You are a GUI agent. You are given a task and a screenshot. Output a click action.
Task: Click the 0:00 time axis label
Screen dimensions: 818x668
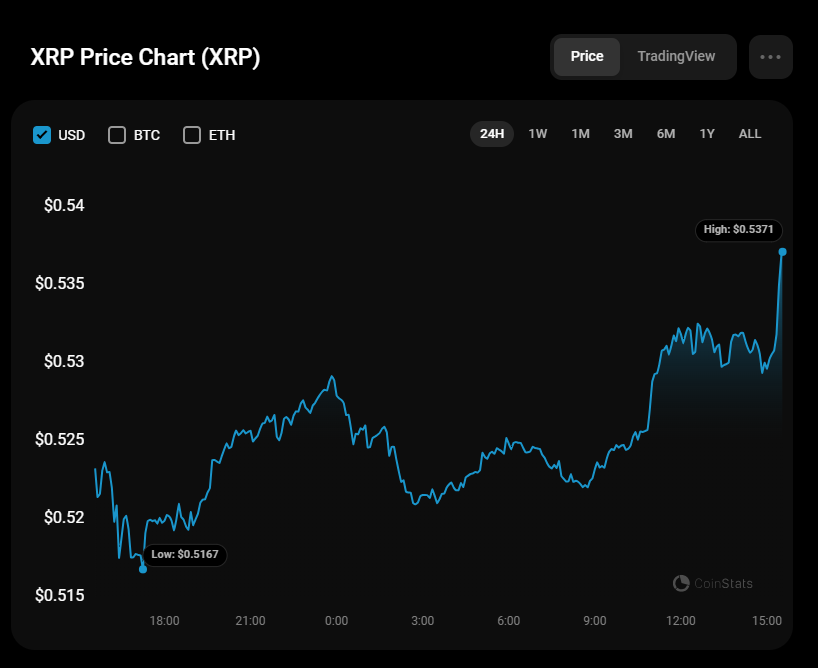click(x=337, y=621)
